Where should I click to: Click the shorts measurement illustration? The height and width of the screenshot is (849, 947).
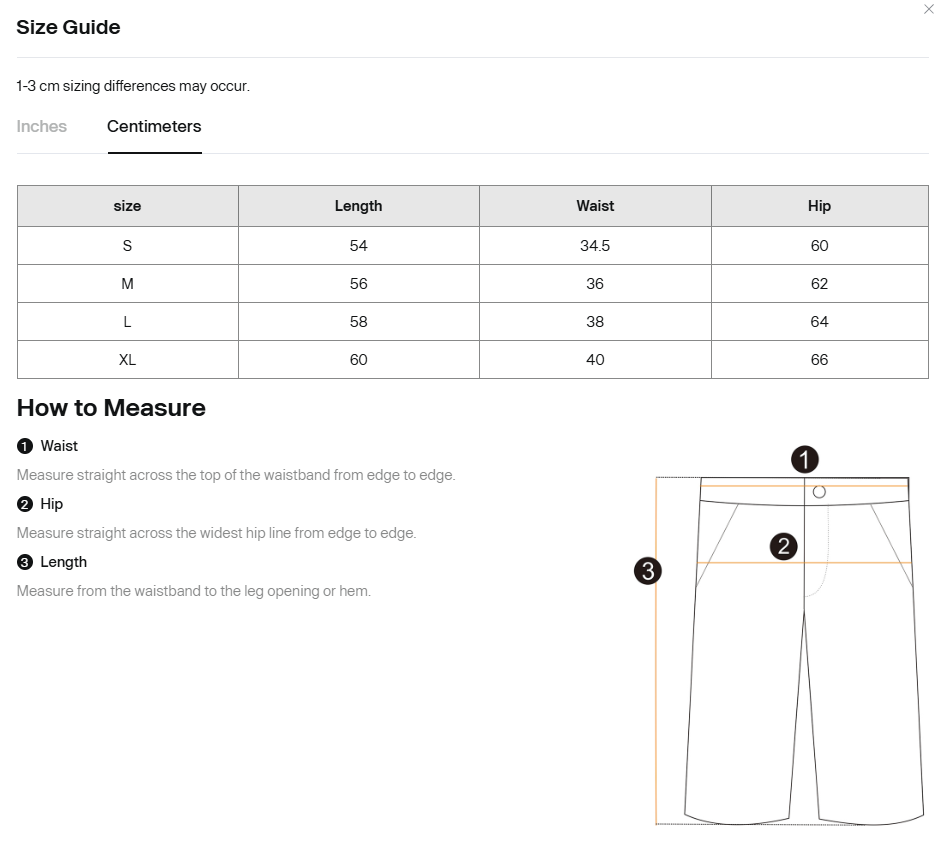[780, 636]
